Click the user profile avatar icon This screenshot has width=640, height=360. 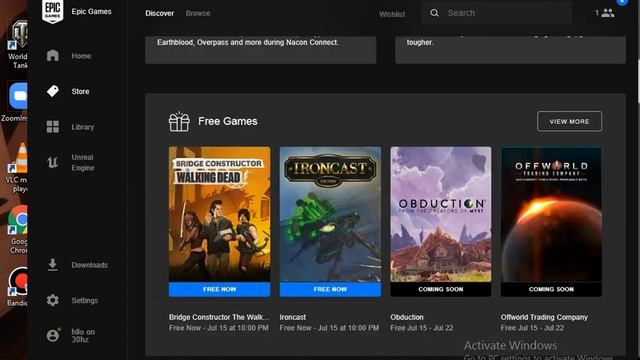(x=53, y=335)
